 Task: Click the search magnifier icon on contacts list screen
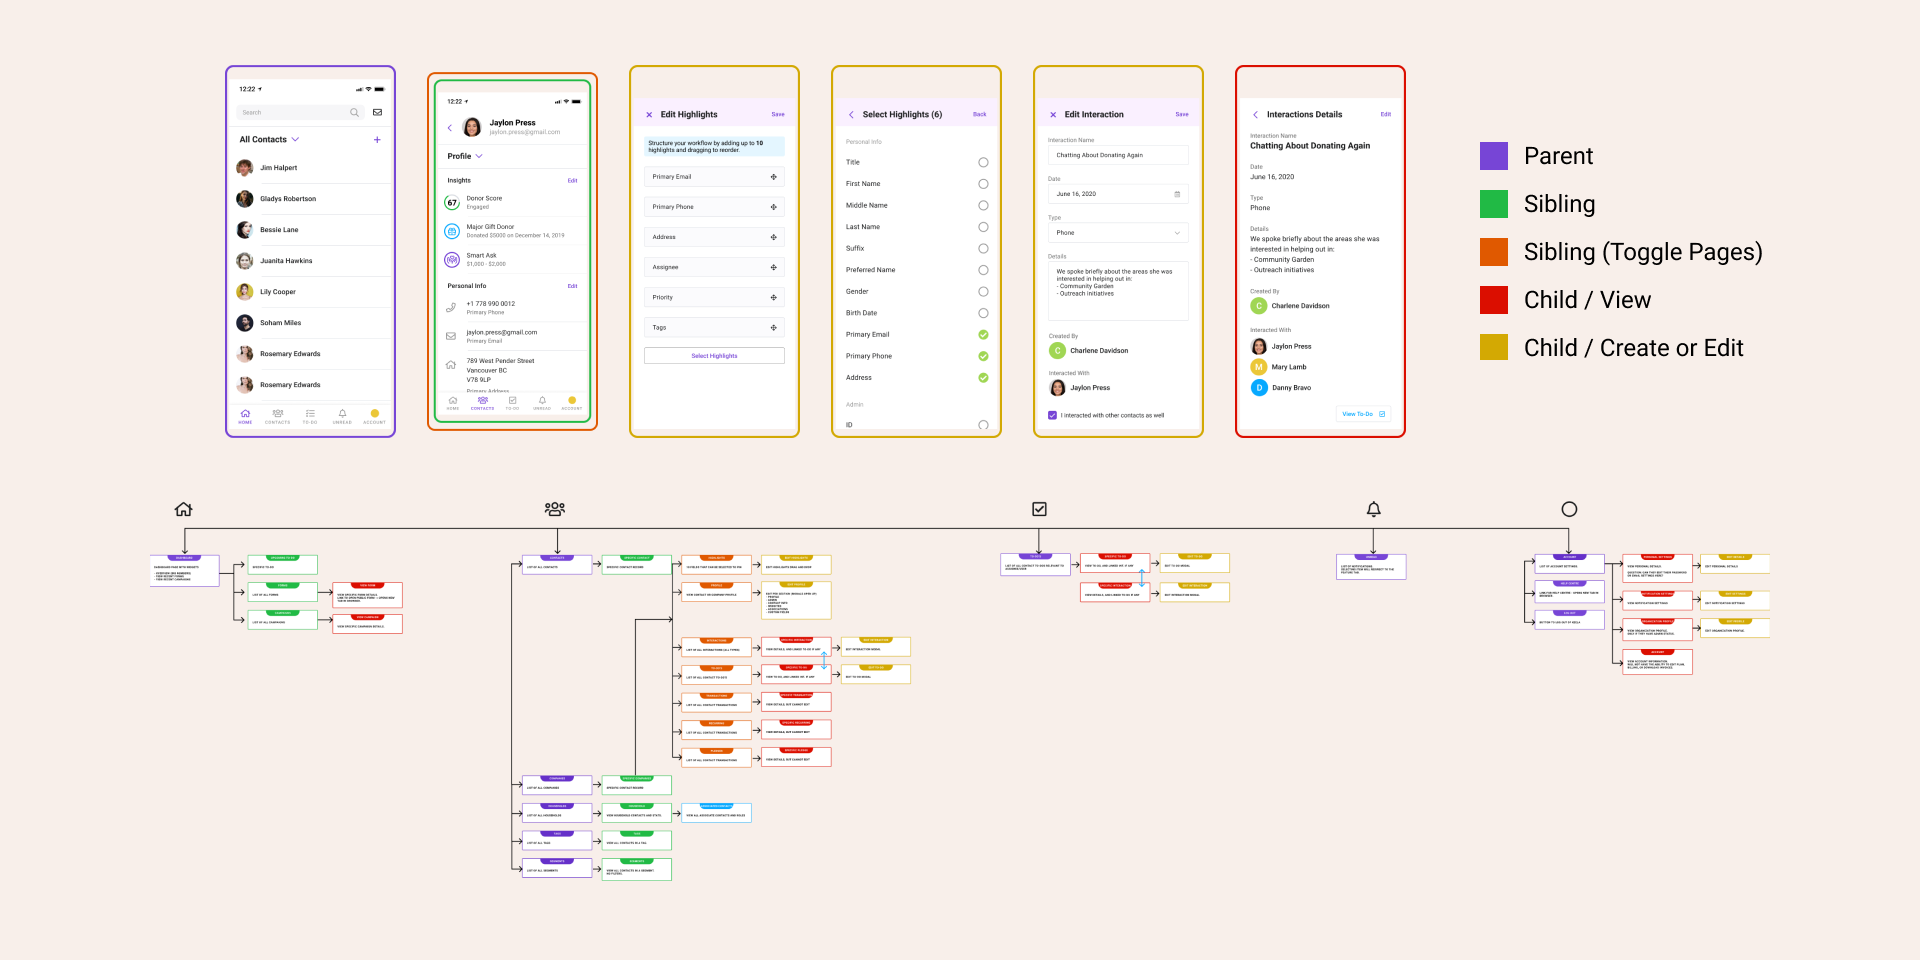pyautogui.click(x=354, y=113)
